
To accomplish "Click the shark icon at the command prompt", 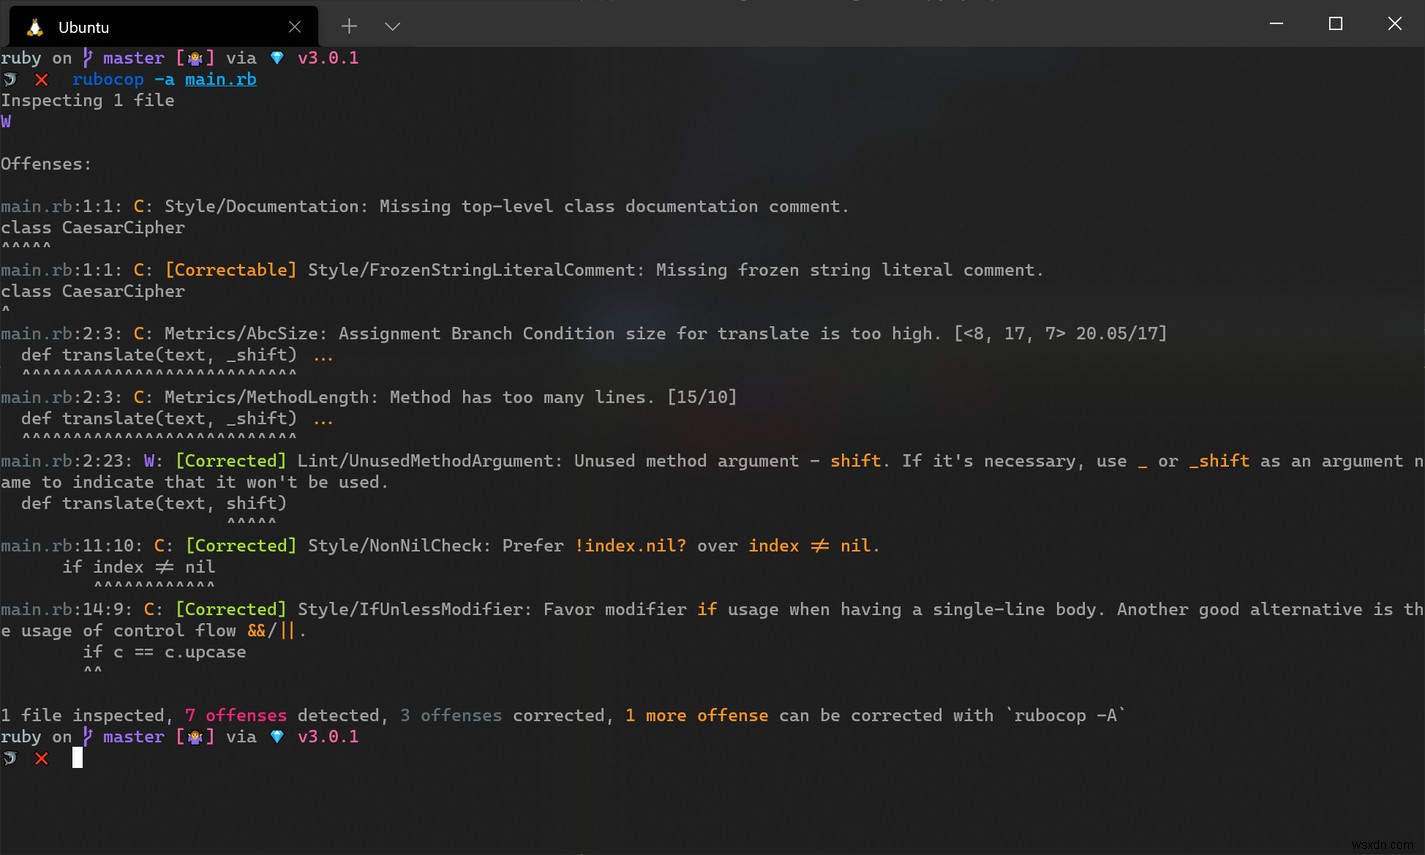I will click(10, 79).
